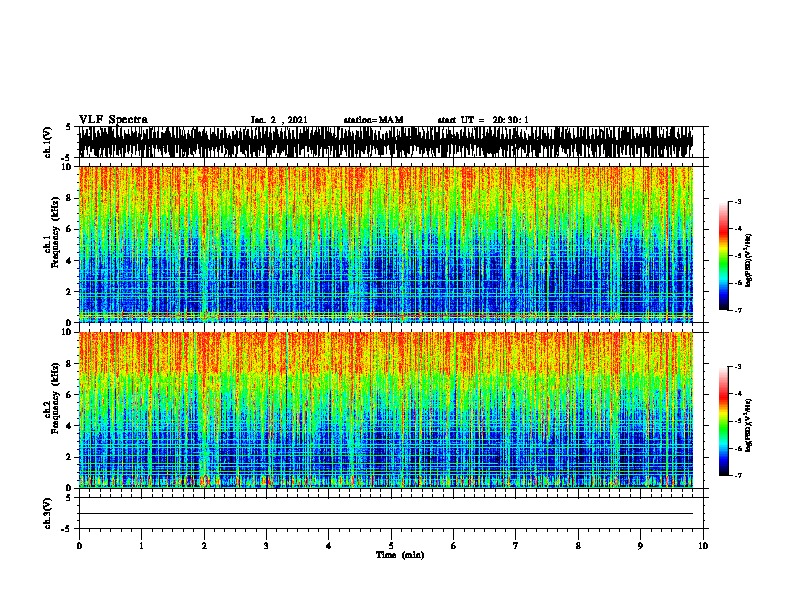792x612 pixels.
Task: Click inside the ch.2 spectrogram panel
Action: point(385,410)
